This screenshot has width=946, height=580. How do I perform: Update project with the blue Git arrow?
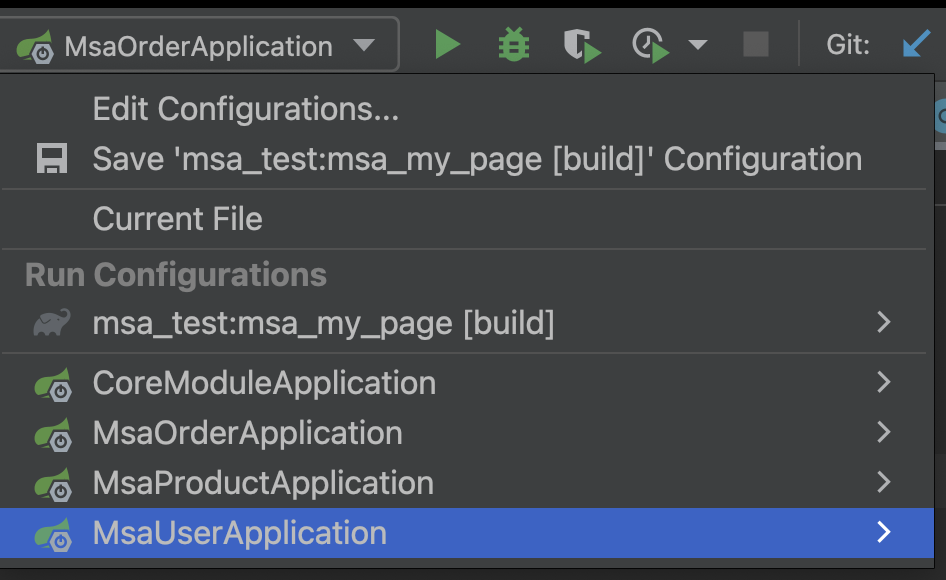(x=916, y=45)
